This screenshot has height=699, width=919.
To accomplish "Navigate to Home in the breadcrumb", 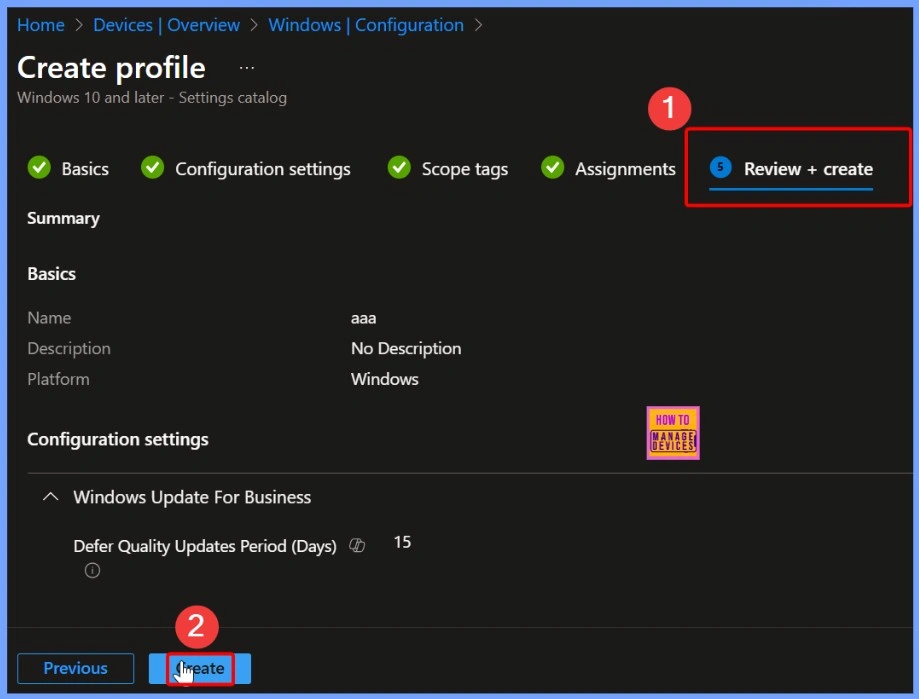I will [41, 25].
